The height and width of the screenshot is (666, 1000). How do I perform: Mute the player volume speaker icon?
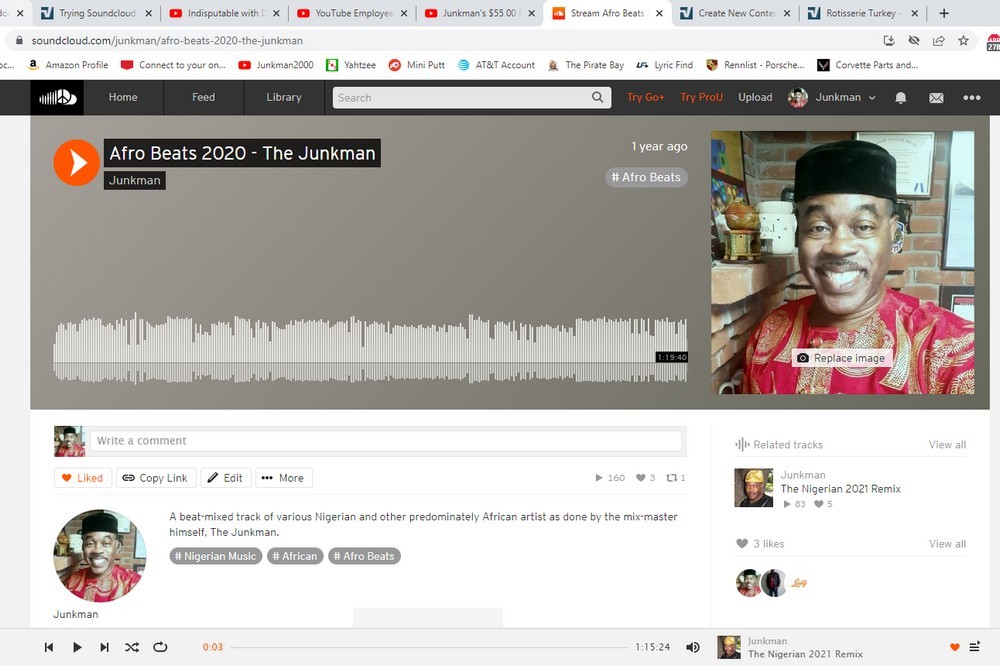[692, 647]
